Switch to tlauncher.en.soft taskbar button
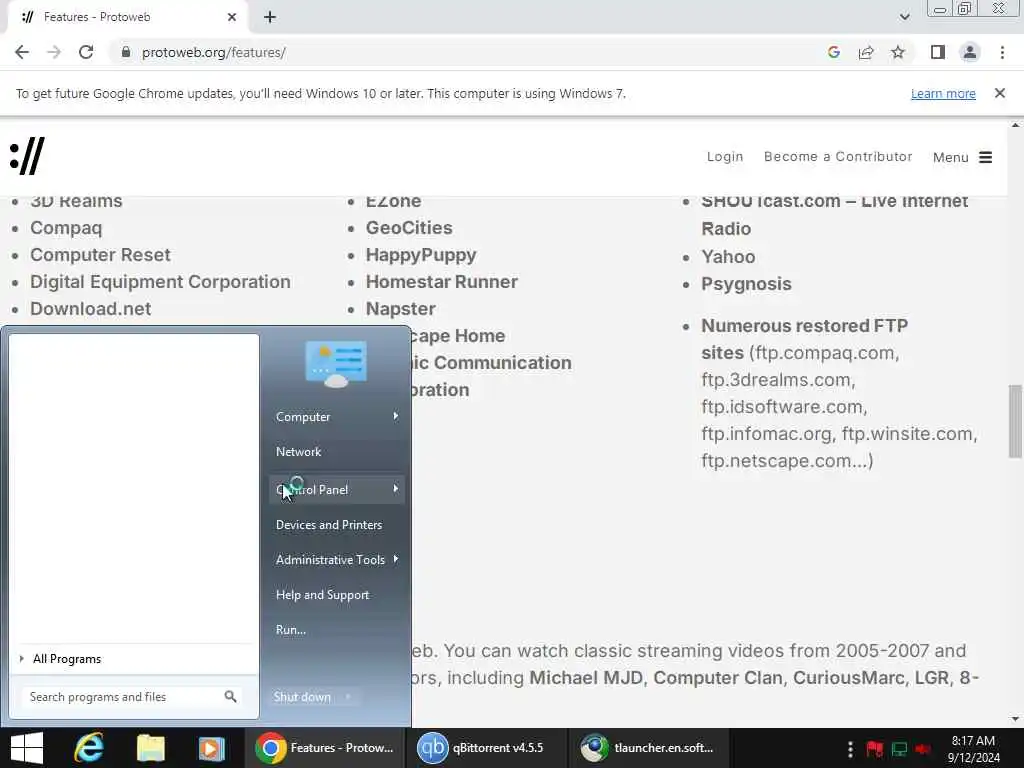 pyautogui.click(x=648, y=748)
